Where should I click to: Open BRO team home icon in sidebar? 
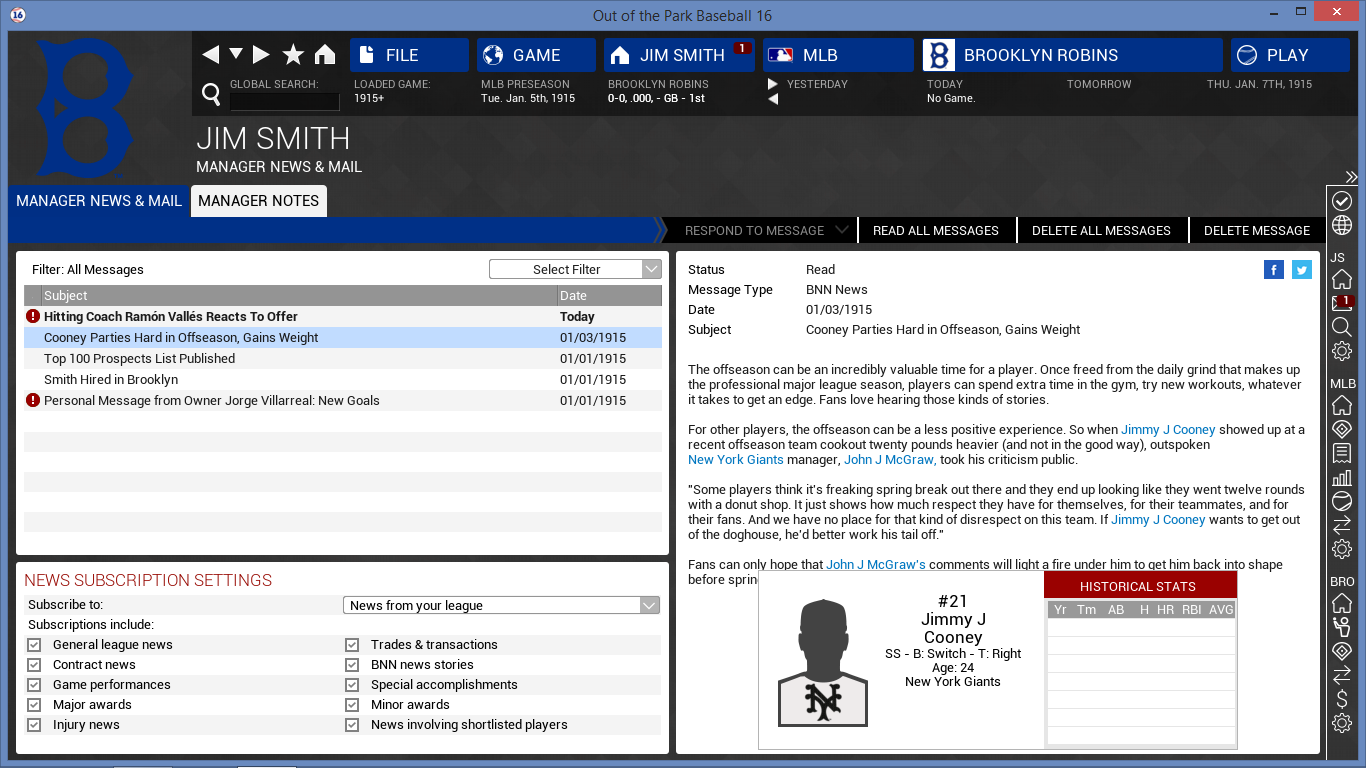[x=1342, y=603]
